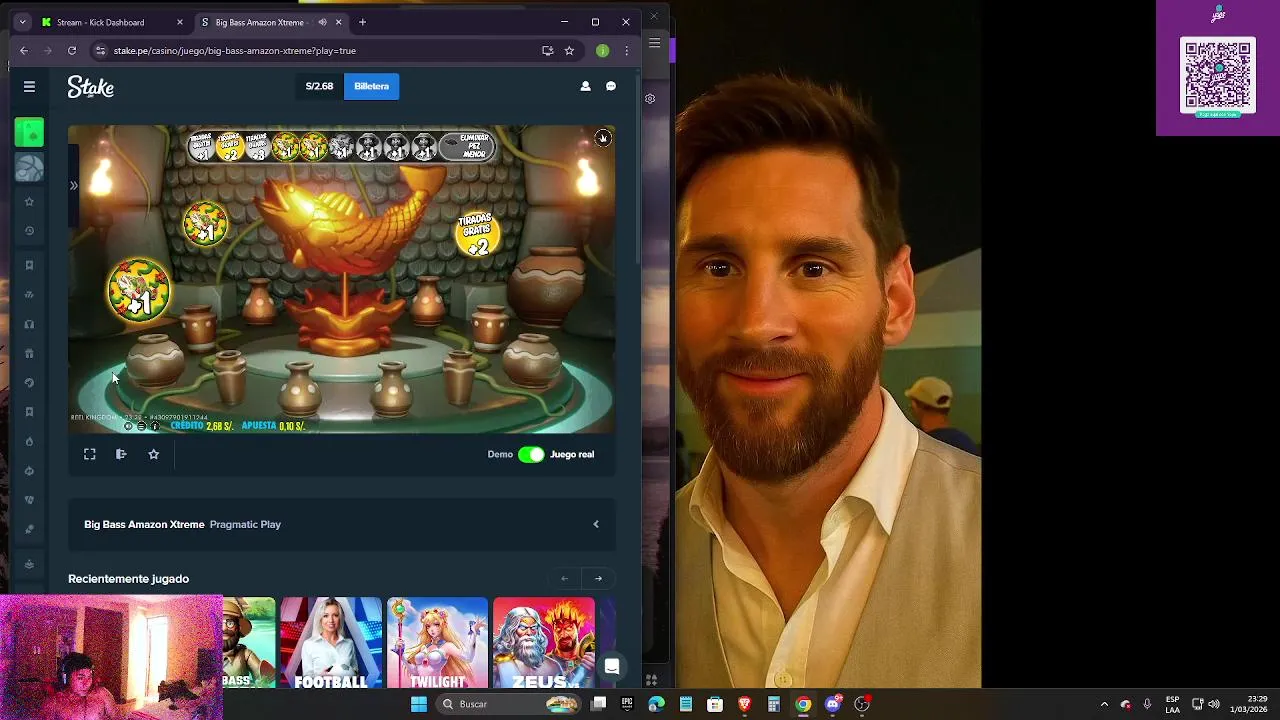Screen dimensions: 1280x720
Task: Pick the +1 fish coin on left vase
Action: (x=139, y=290)
